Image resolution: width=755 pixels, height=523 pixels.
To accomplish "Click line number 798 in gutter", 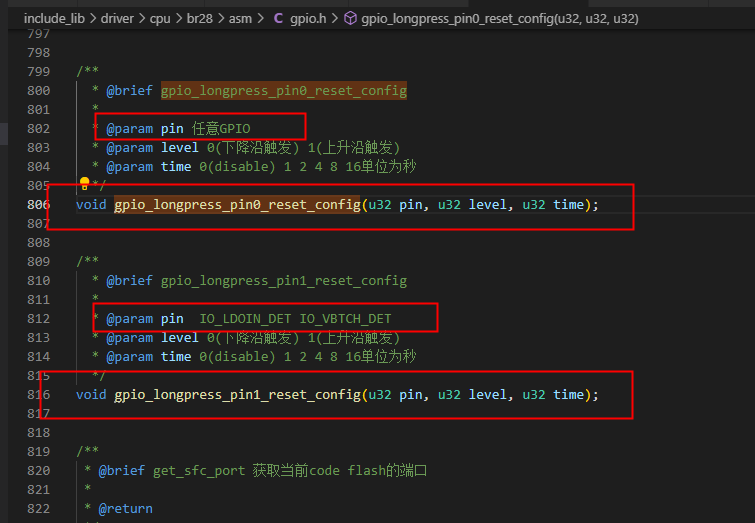I will point(39,52).
